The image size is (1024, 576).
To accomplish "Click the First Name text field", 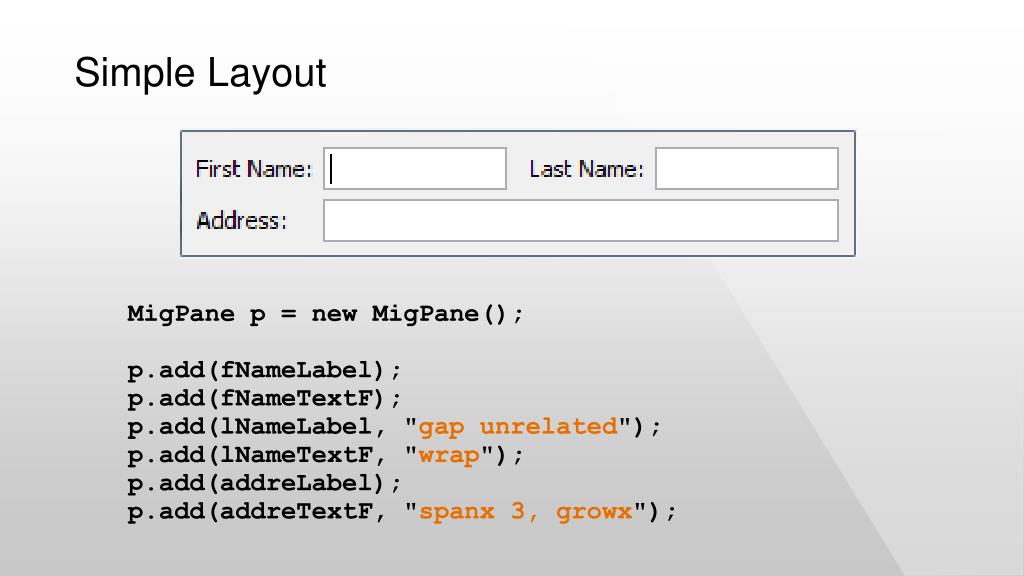I will coord(415,168).
